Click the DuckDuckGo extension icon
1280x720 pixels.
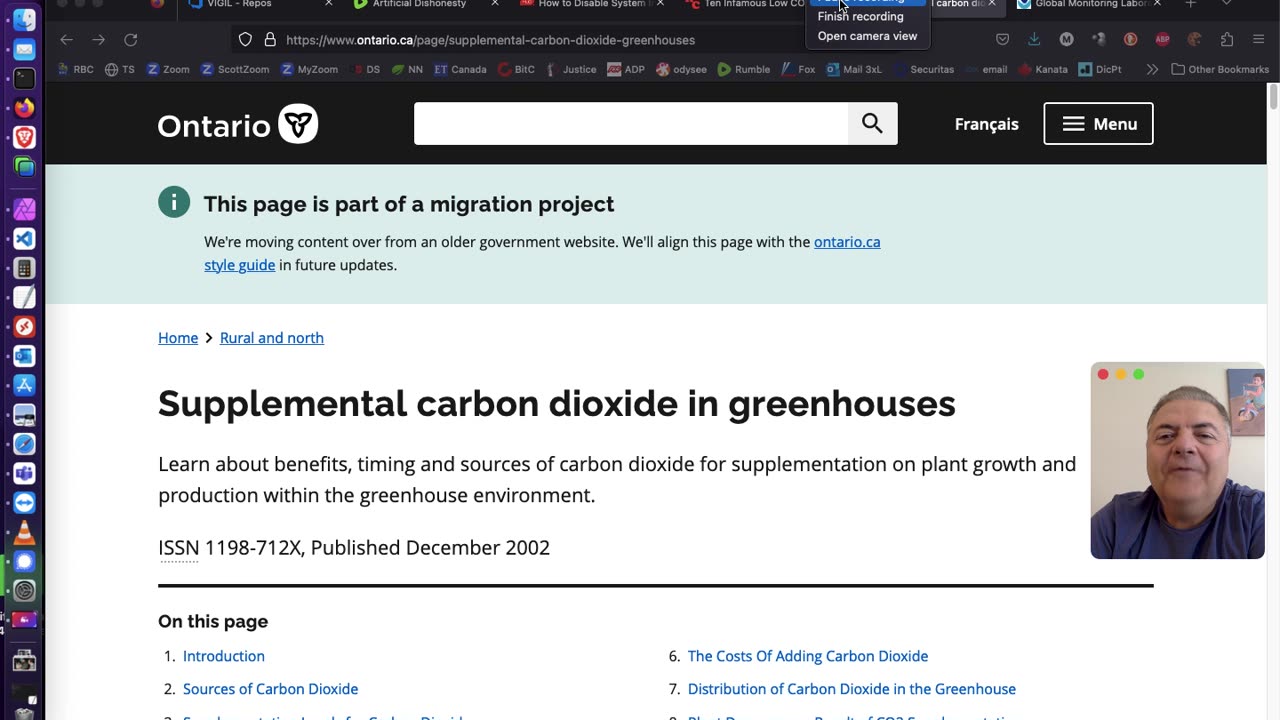[1130, 40]
